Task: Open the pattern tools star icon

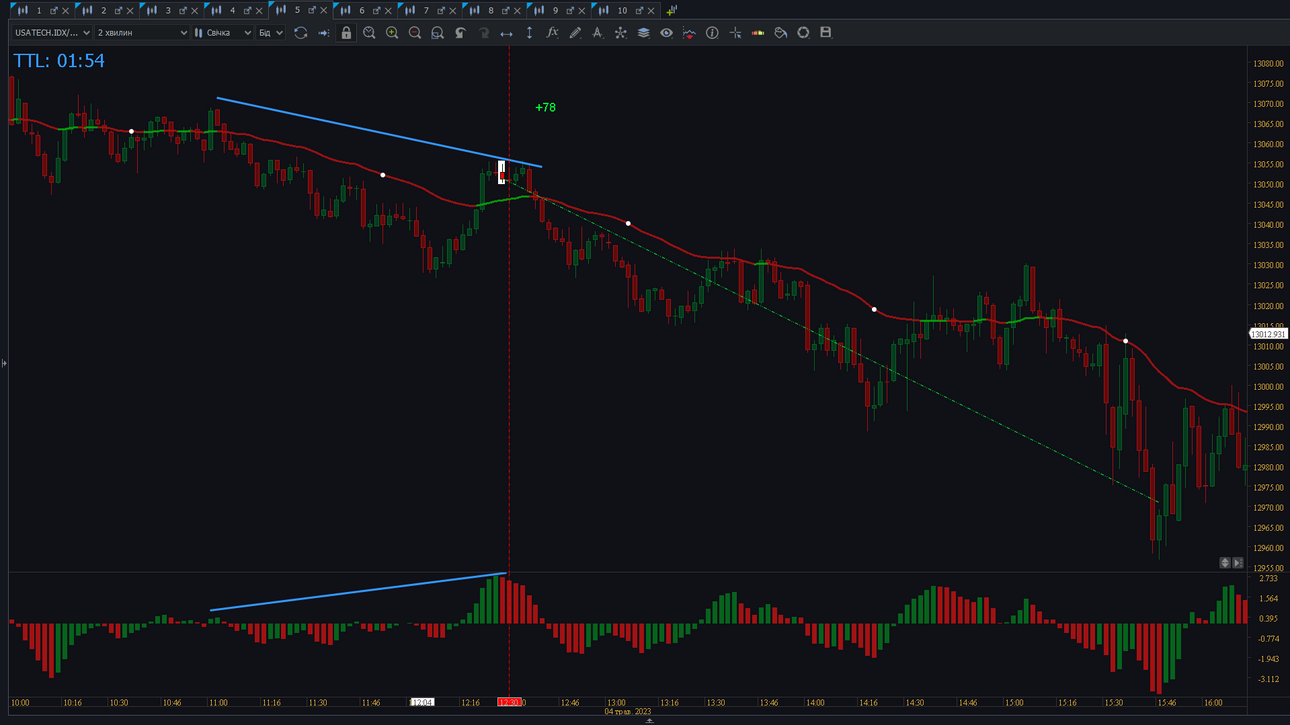Action: 620,33
